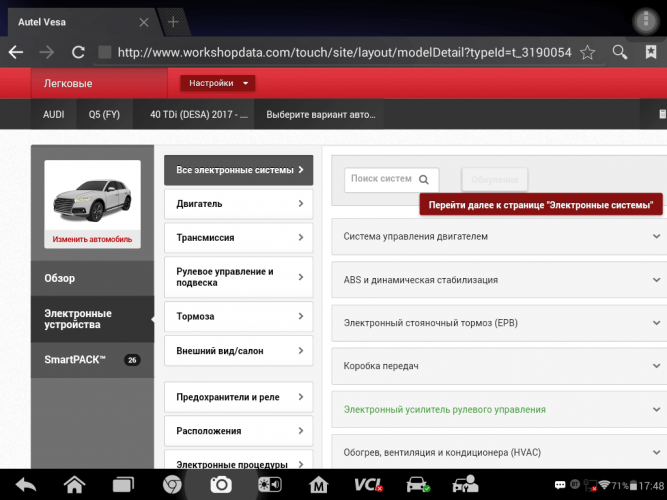Open the three-dot browser menu
This screenshot has height=500, width=667.
646,20
